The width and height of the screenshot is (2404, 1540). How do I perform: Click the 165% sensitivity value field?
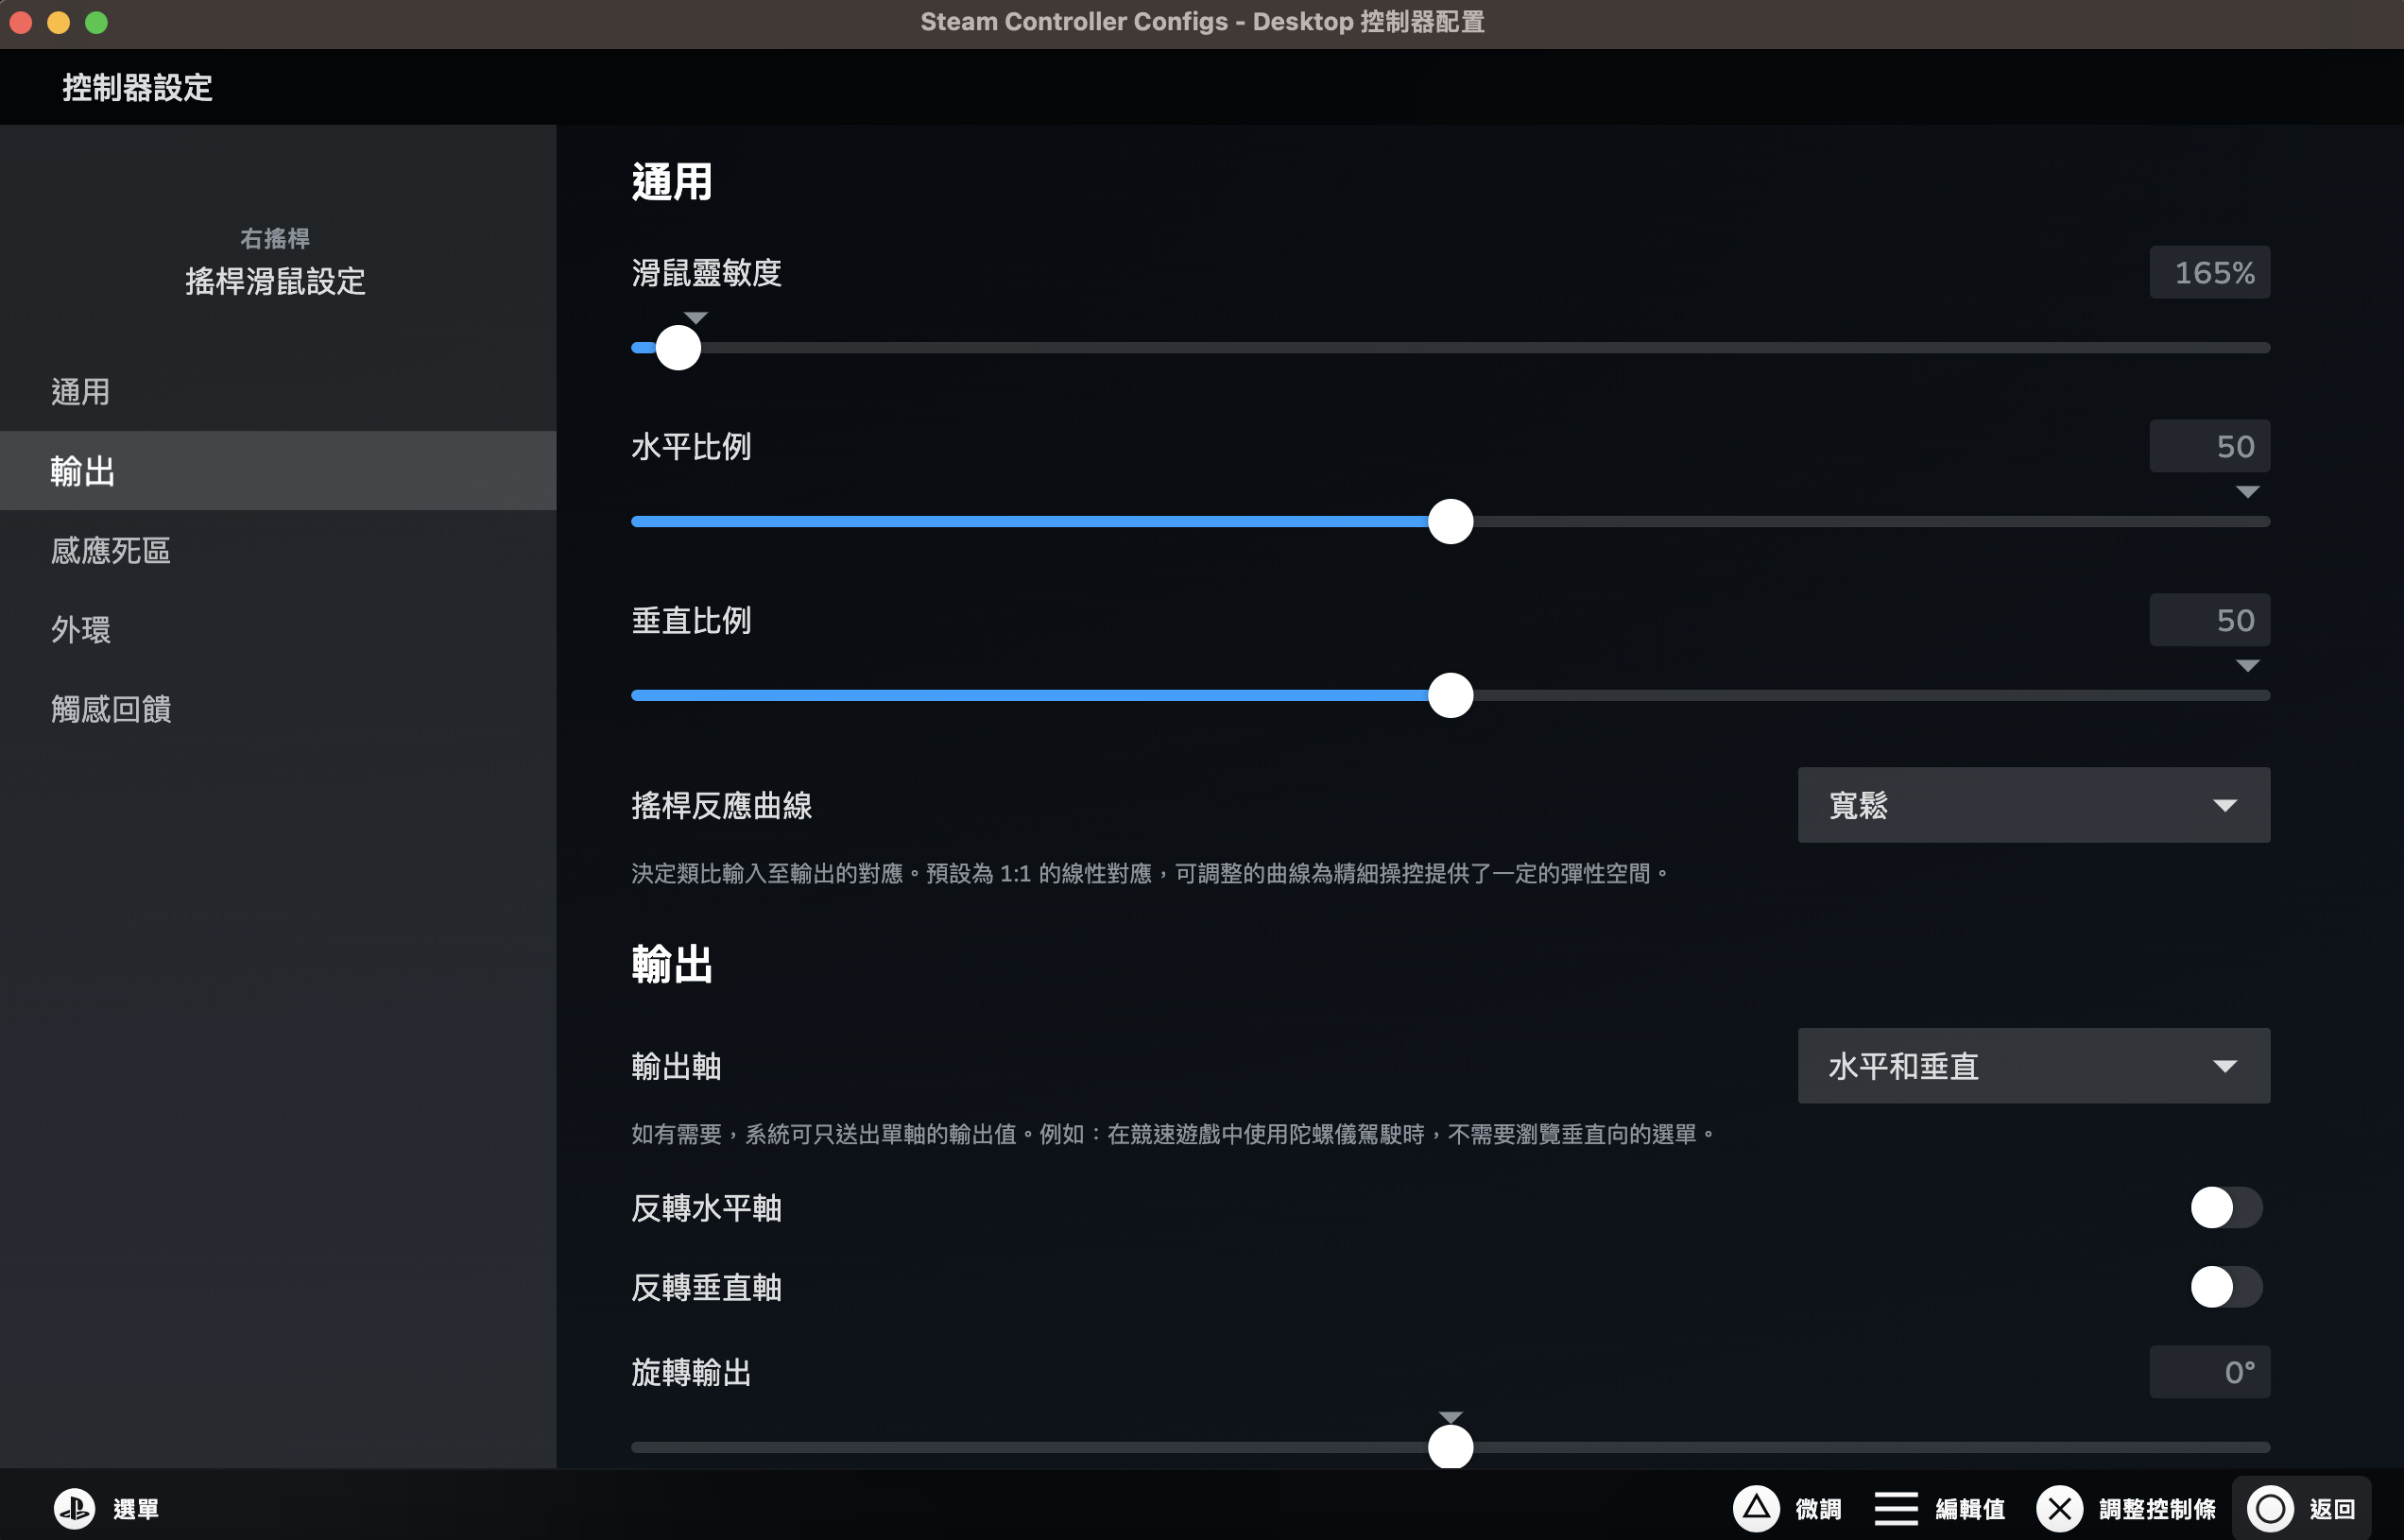[x=2209, y=272]
